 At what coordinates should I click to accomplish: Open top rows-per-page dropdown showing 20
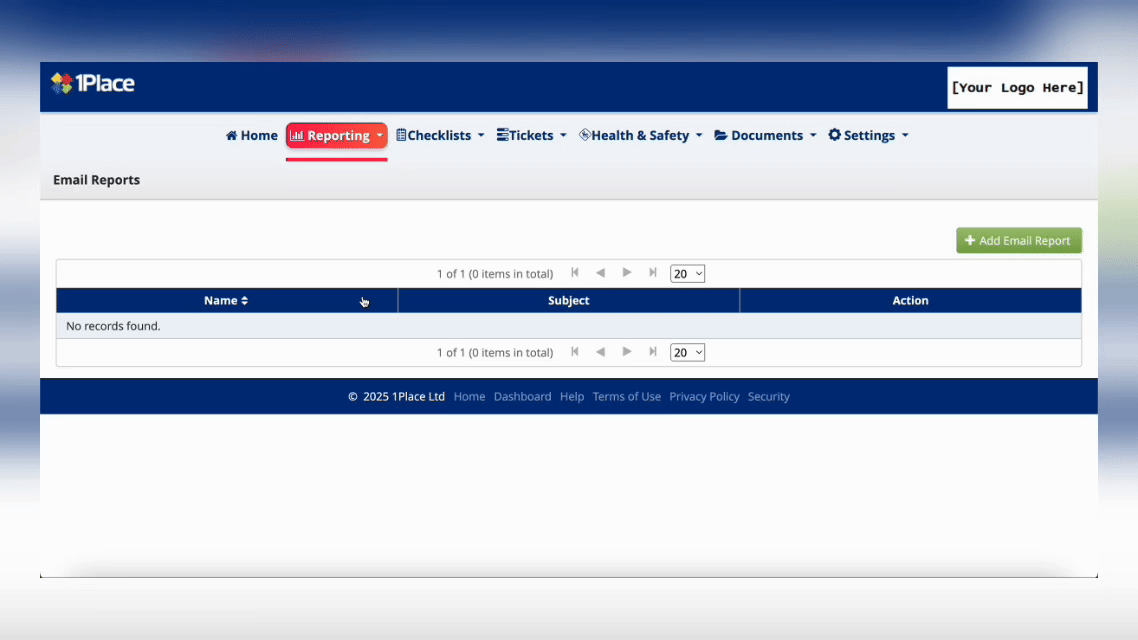click(x=687, y=274)
